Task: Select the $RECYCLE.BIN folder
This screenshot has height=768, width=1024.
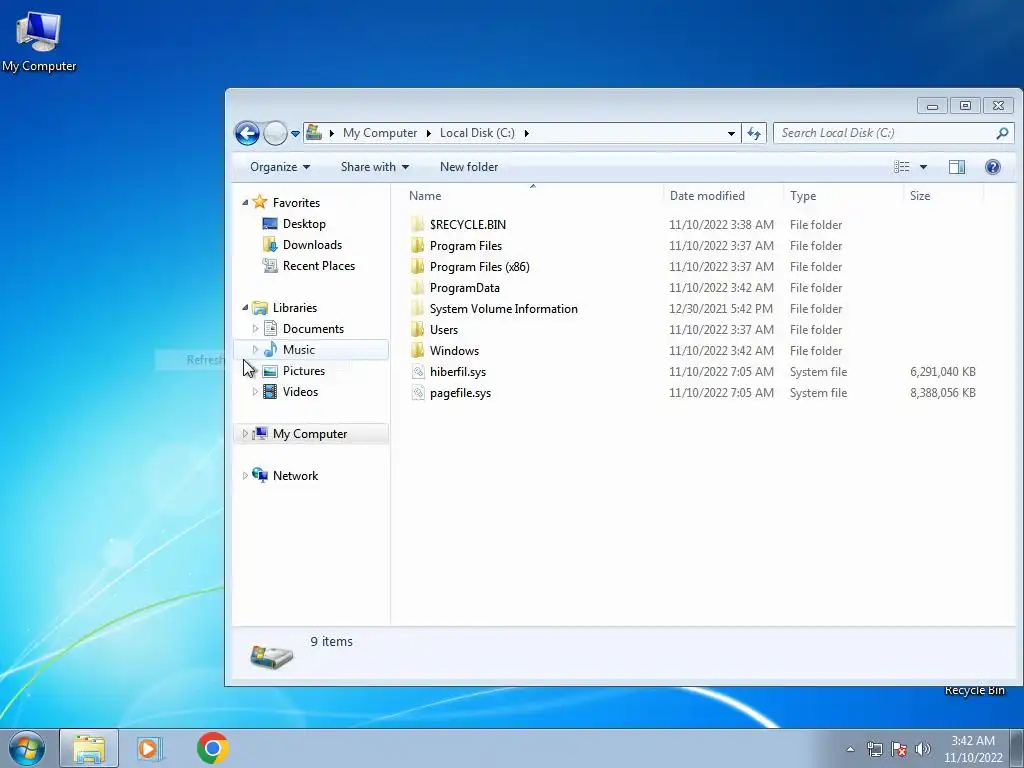Action: pos(468,225)
